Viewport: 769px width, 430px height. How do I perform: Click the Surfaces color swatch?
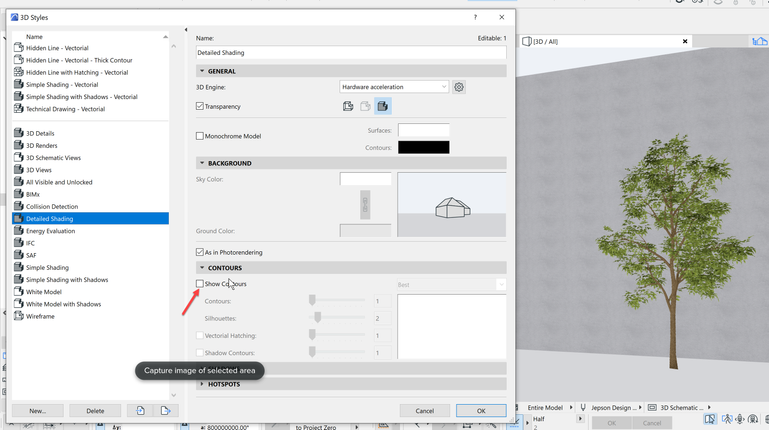424,130
